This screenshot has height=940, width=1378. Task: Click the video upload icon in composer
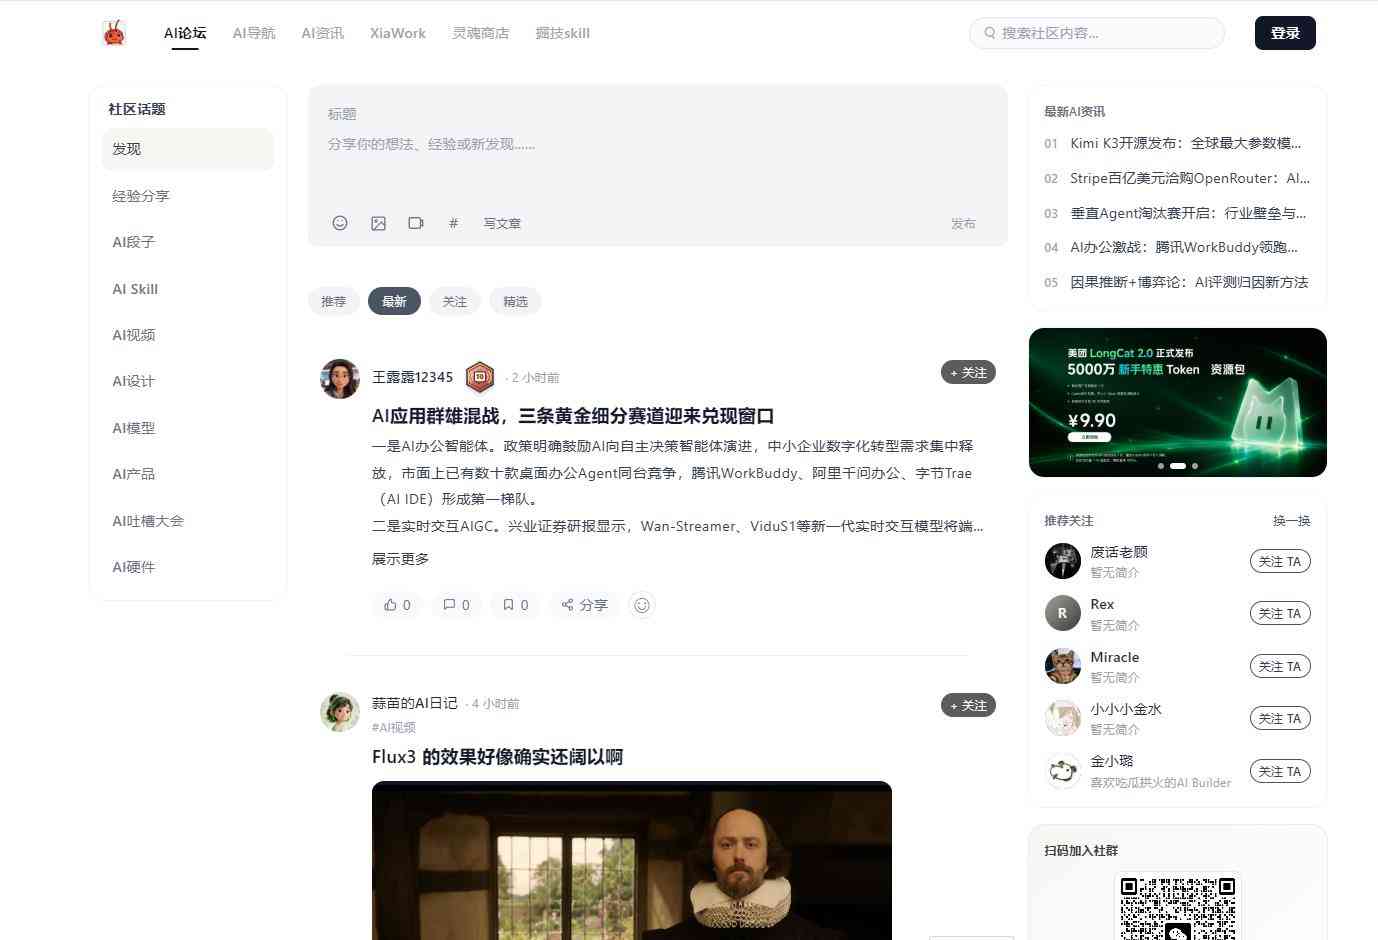pyautogui.click(x=416, y=223)
